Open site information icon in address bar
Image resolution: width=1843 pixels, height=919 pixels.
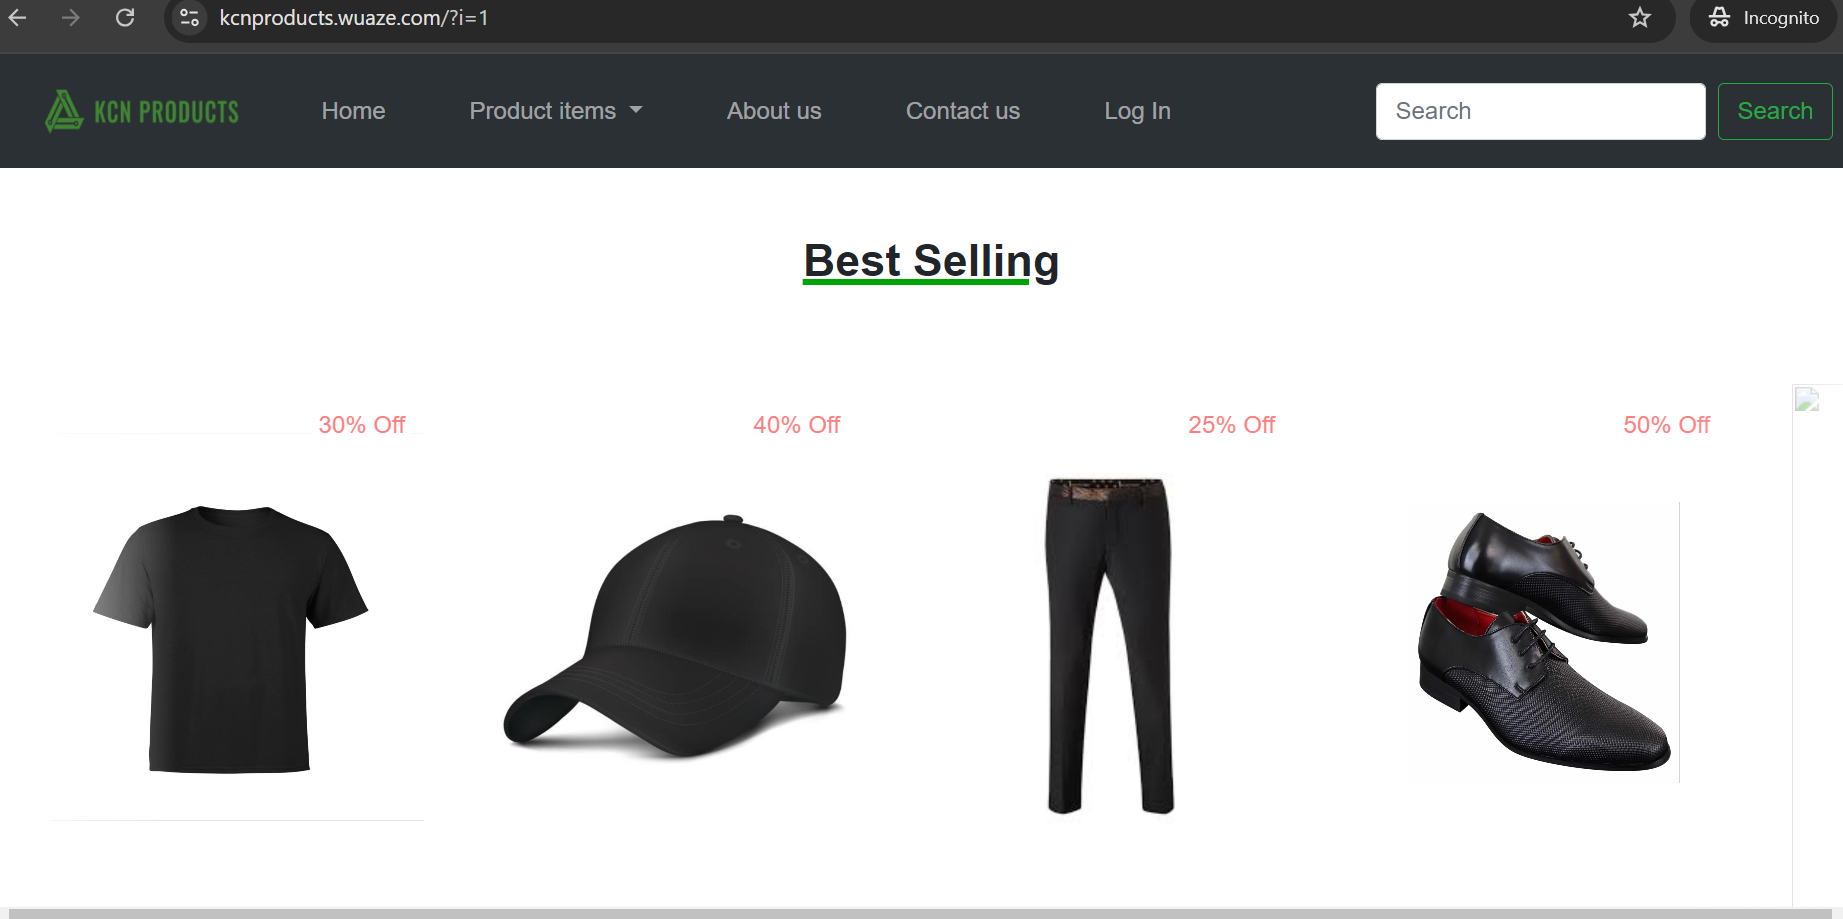click(x=189, y=18)
